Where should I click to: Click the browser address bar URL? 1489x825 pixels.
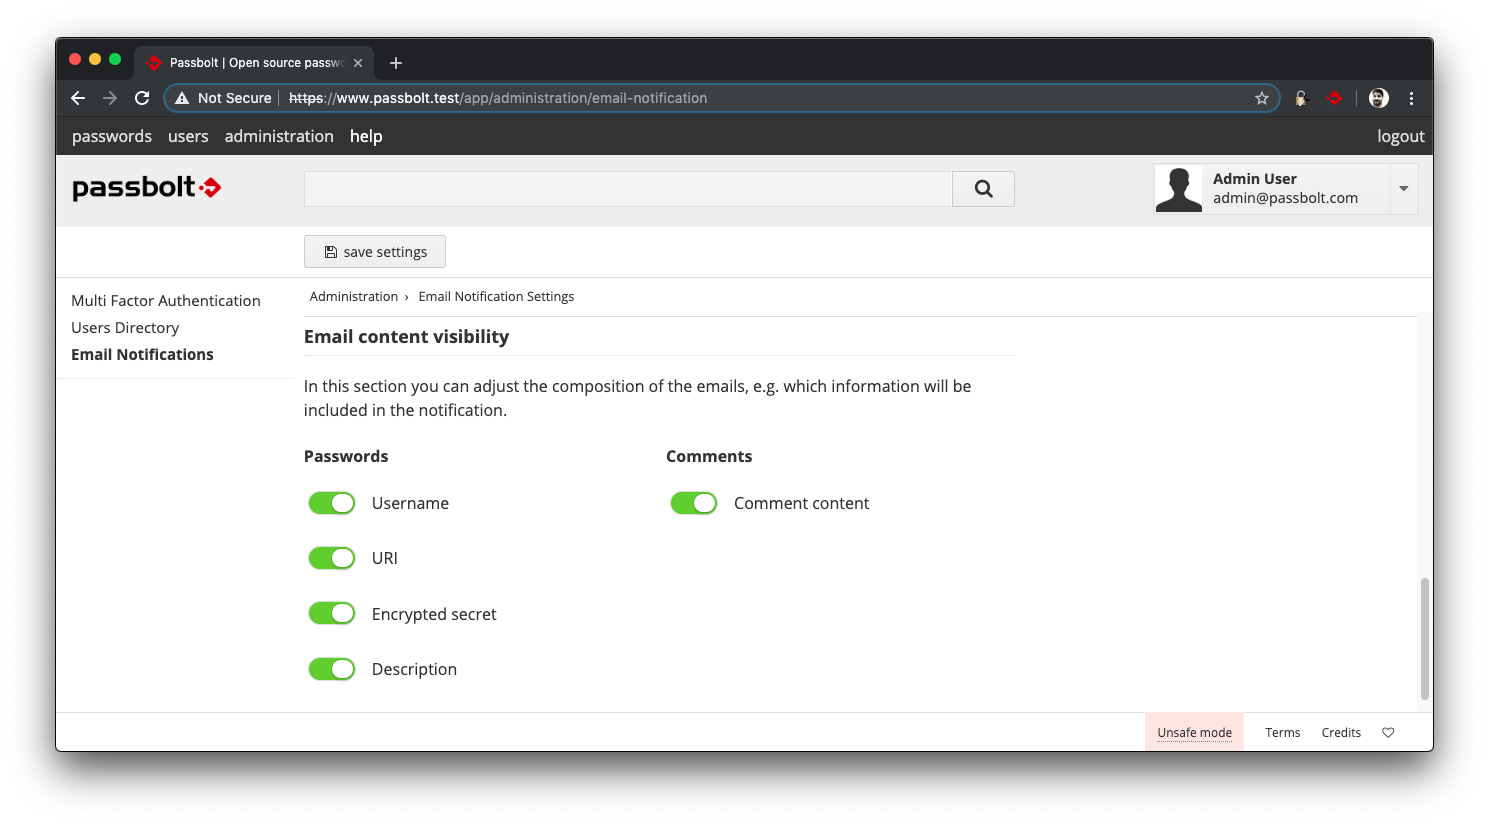pyautogui.click(x=498, y=98)
